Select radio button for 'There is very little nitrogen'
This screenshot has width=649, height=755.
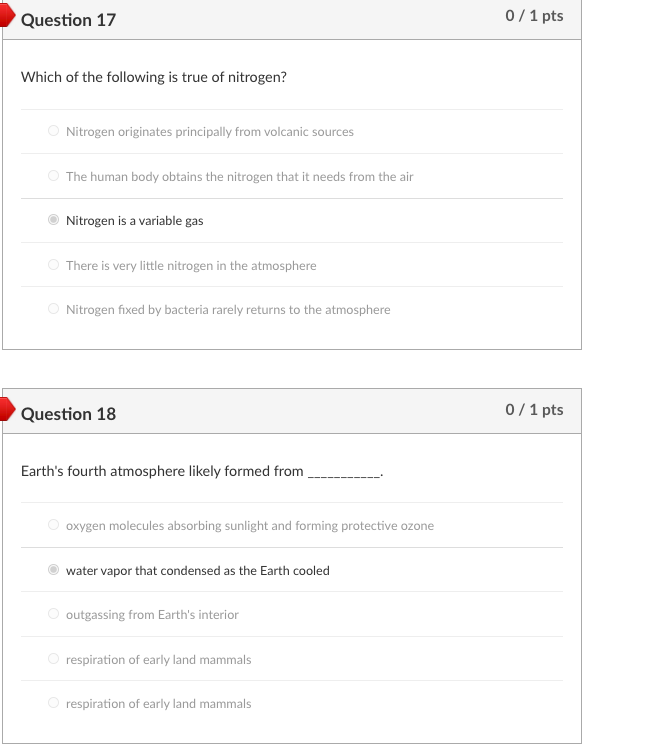[x=53, y=265]
